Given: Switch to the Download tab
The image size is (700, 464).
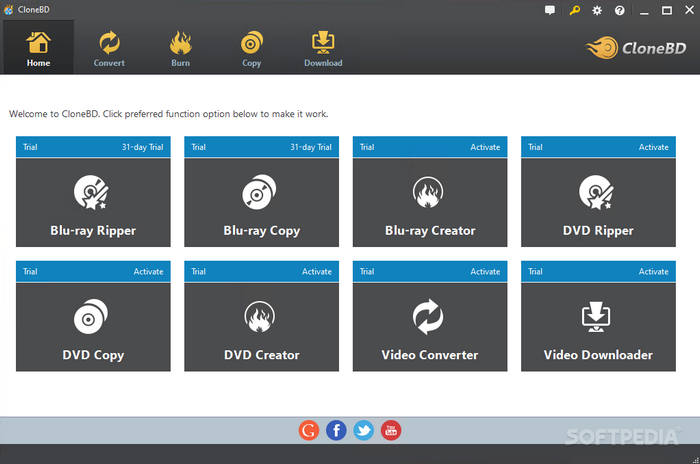Looking at the screenshot, I should 323,48.
